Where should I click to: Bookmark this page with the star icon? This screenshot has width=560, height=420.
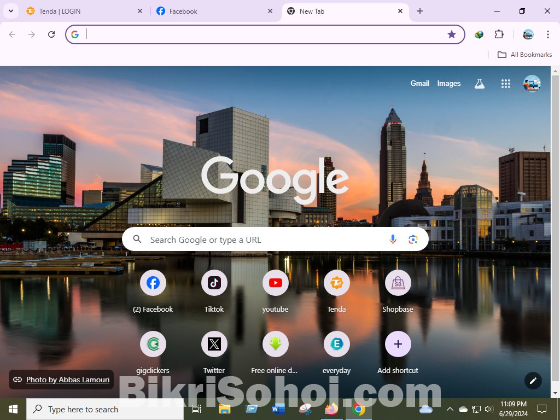point(451,34)
